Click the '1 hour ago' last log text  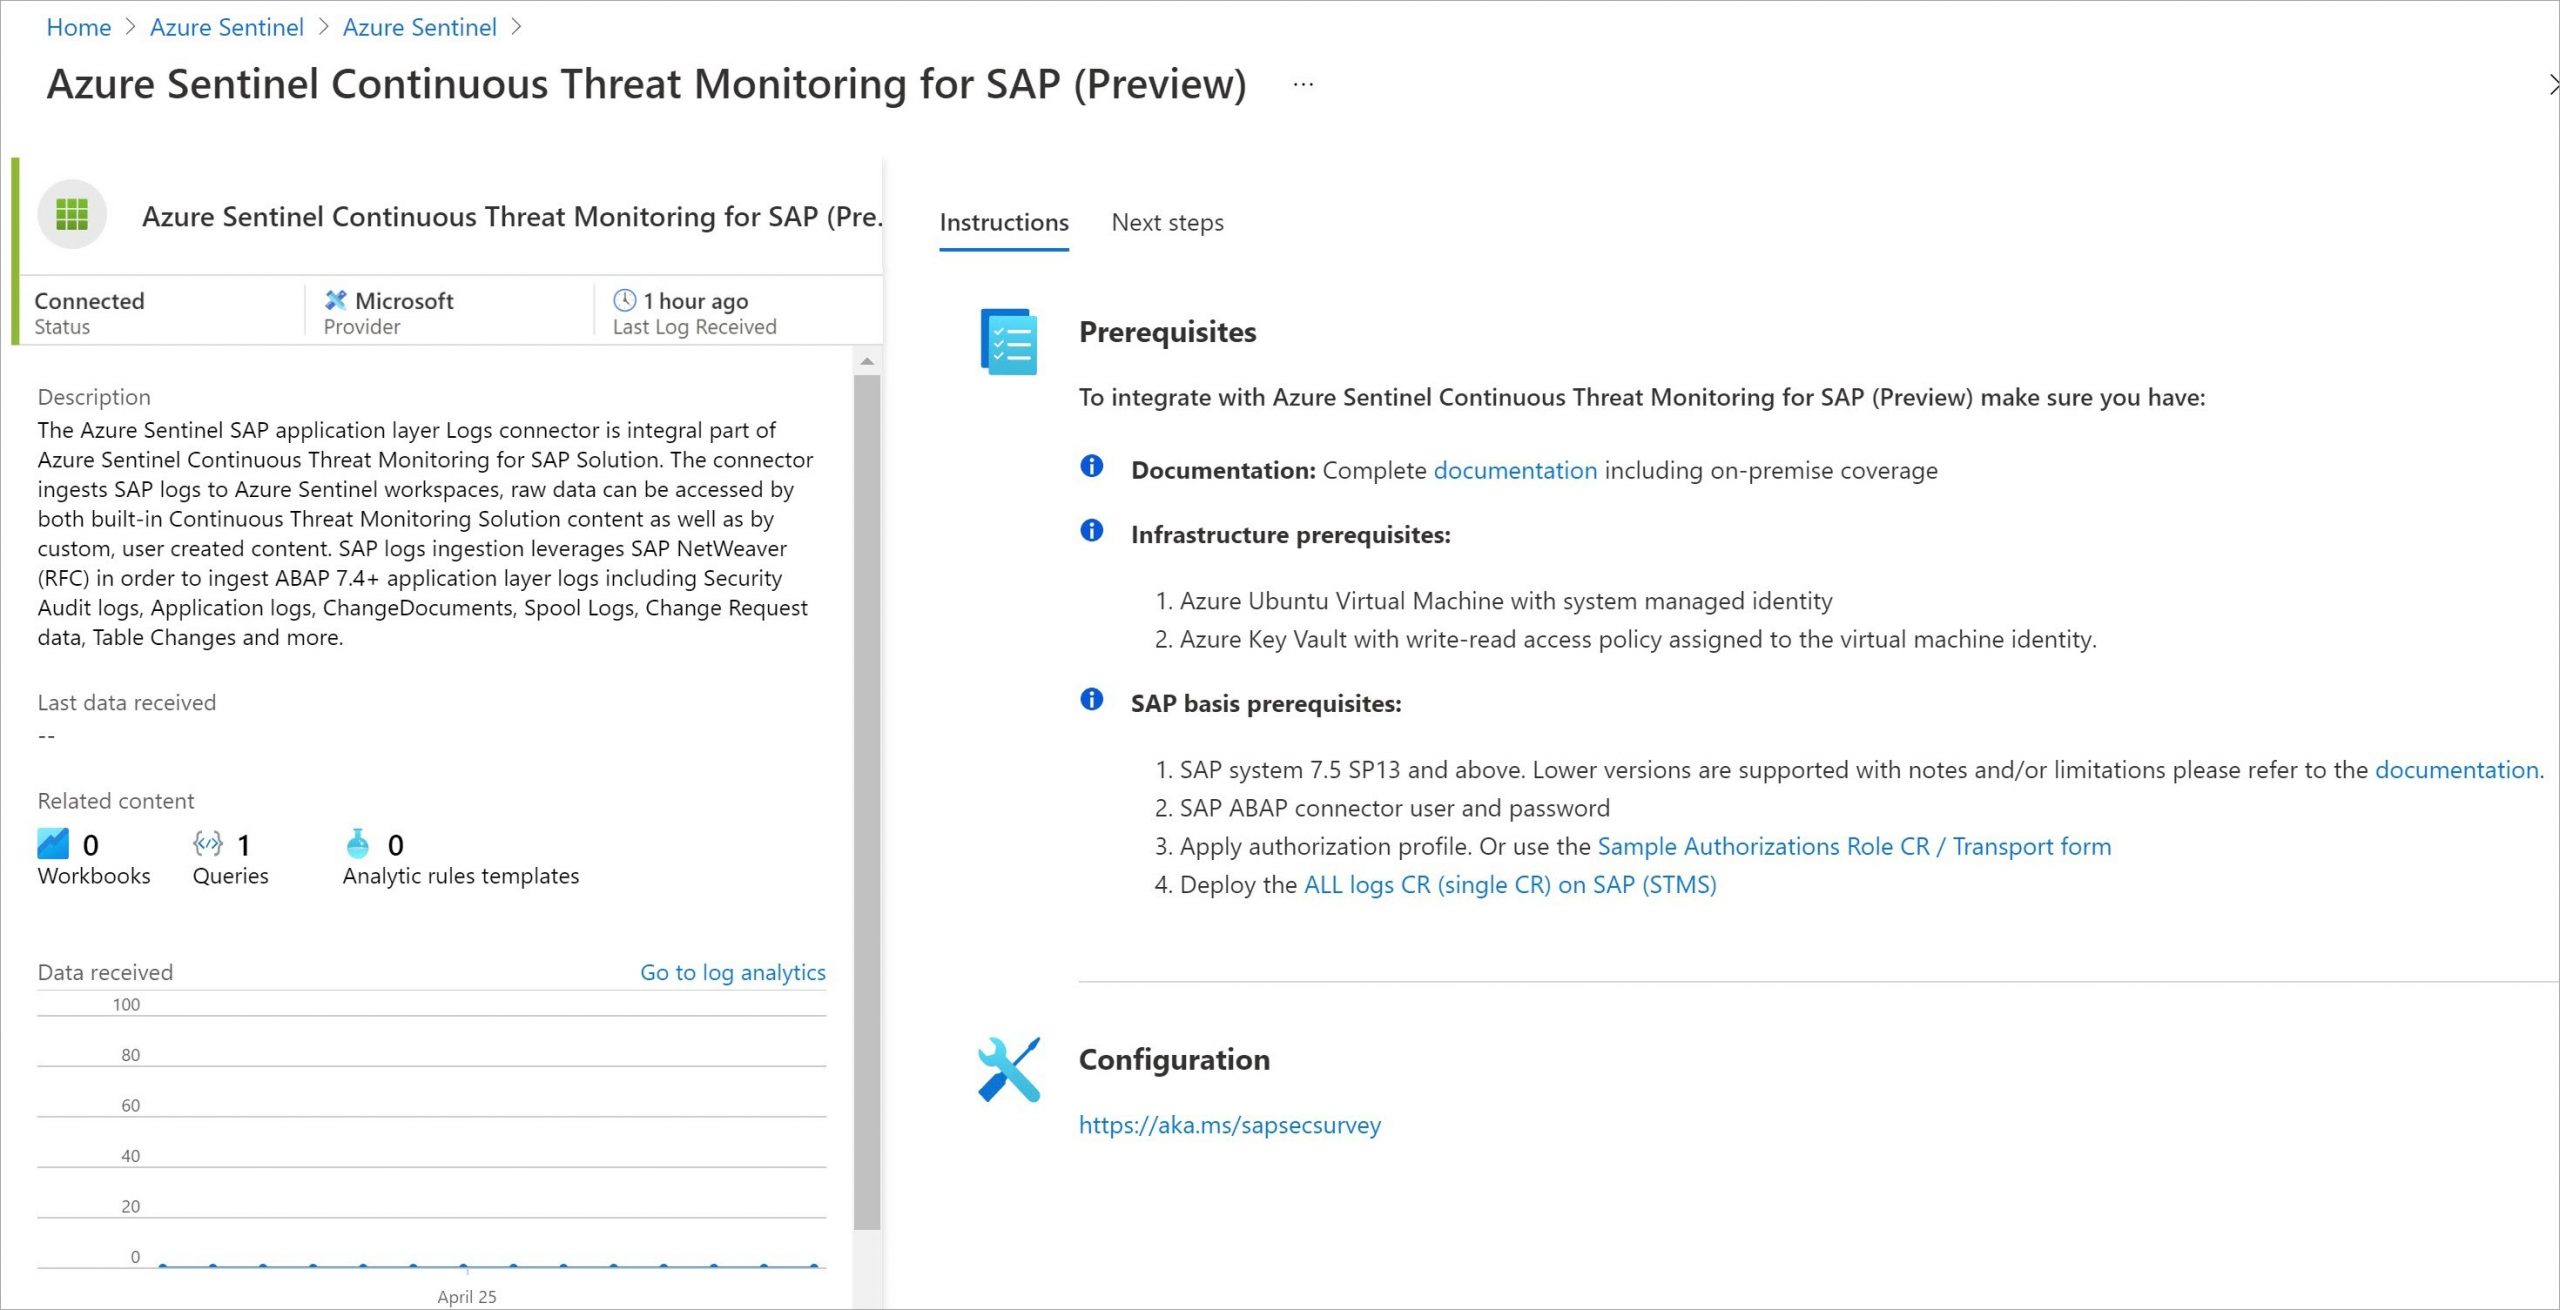[695, 301]
